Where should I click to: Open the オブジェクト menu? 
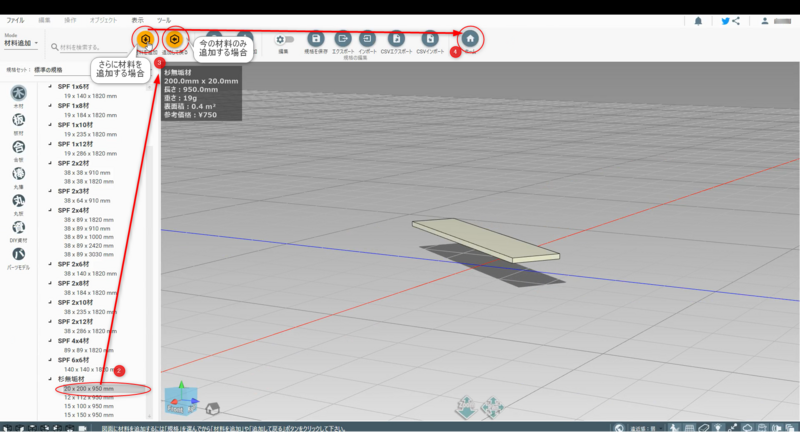tap(103, 20)
